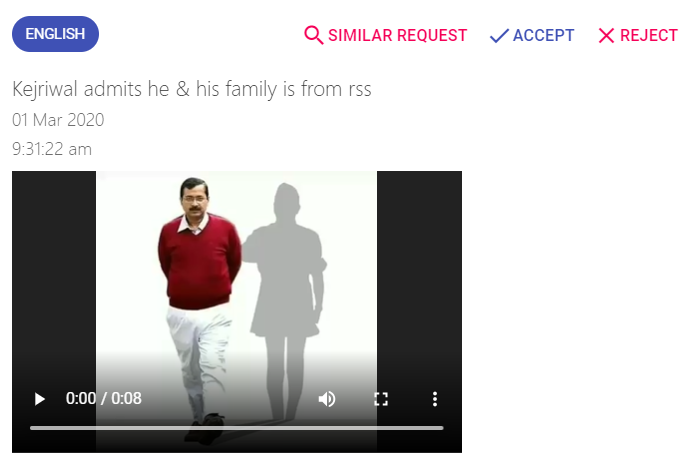This screenshot has width=692, height=470.
Task: Click the magnifier icon beside Similar Request
Action: pyautogui.click(x=314, y=35)
